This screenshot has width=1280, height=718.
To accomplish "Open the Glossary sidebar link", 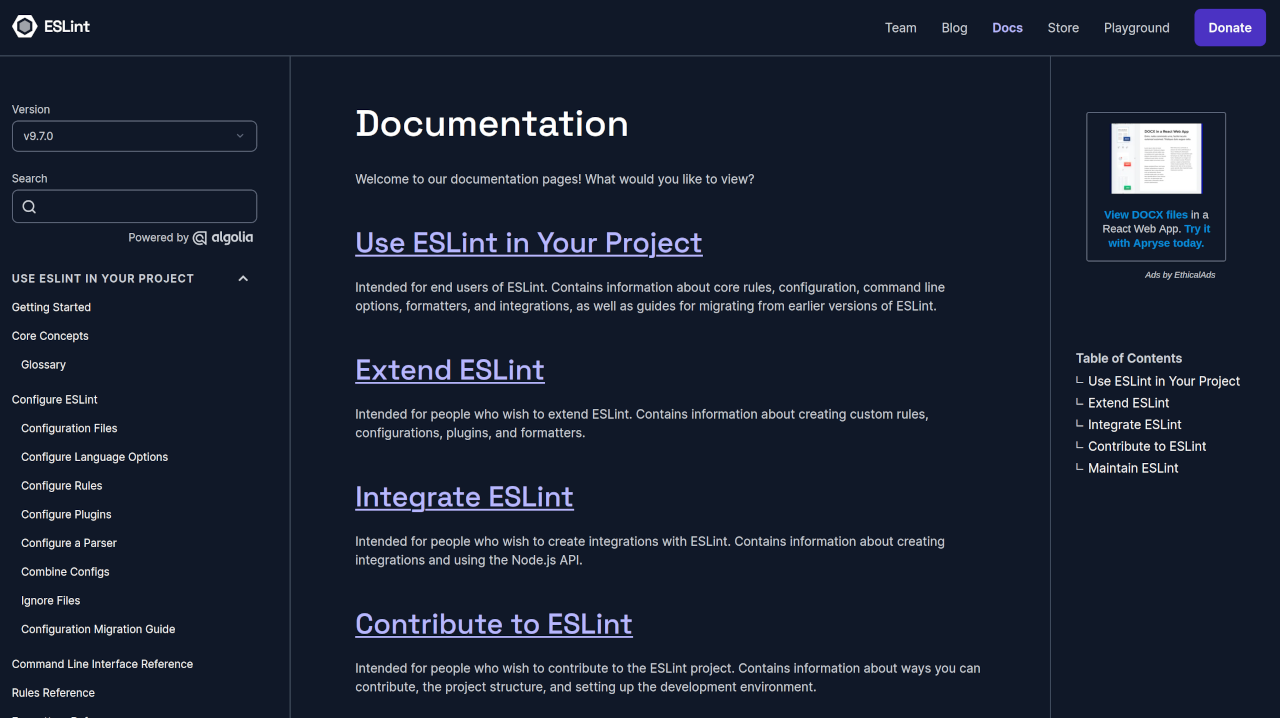I will coord(43,365).
